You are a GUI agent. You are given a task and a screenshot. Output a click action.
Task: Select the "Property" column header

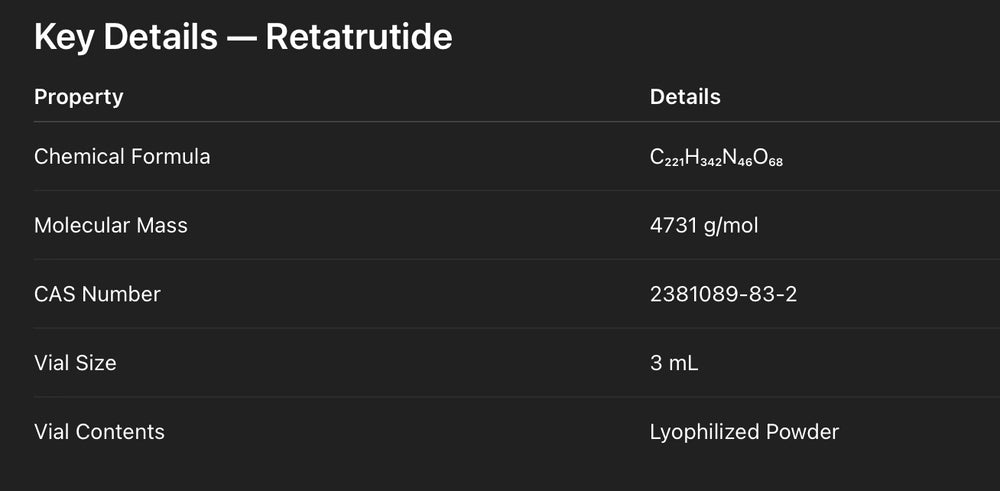(x=79, y=97)
